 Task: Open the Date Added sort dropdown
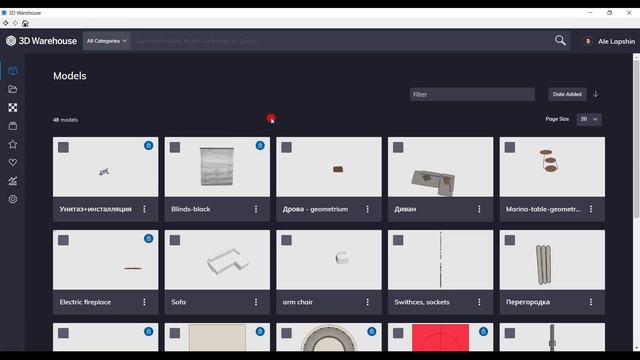567,94
